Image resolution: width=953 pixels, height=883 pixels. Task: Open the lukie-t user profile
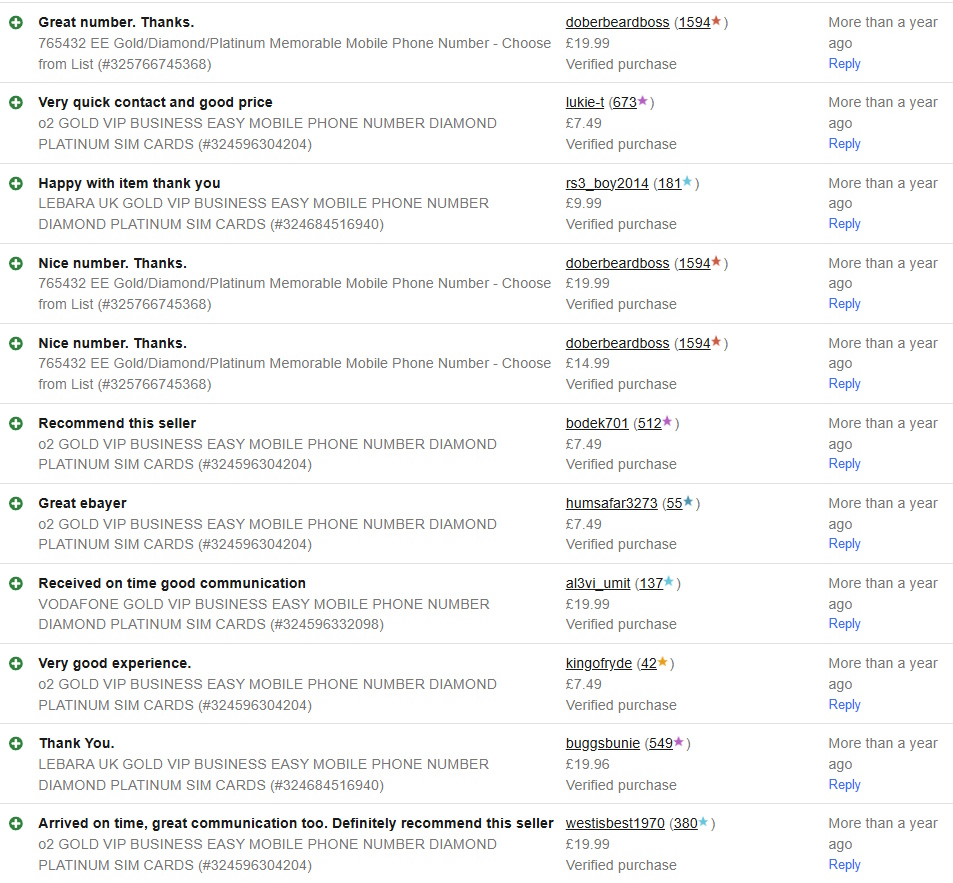[585, 102]
